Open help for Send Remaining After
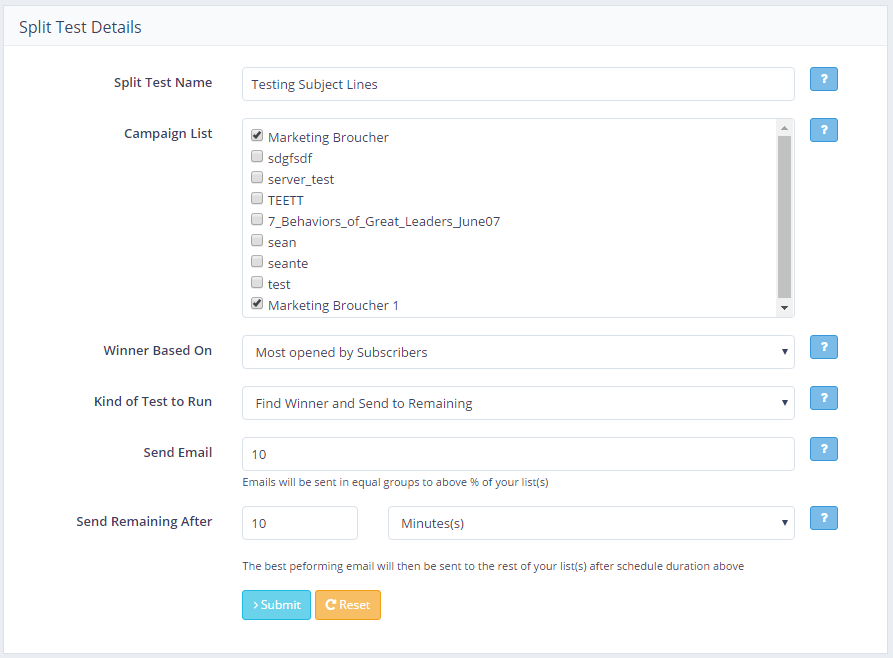Viewport: 893px width, 658px height. click(823, 518)
